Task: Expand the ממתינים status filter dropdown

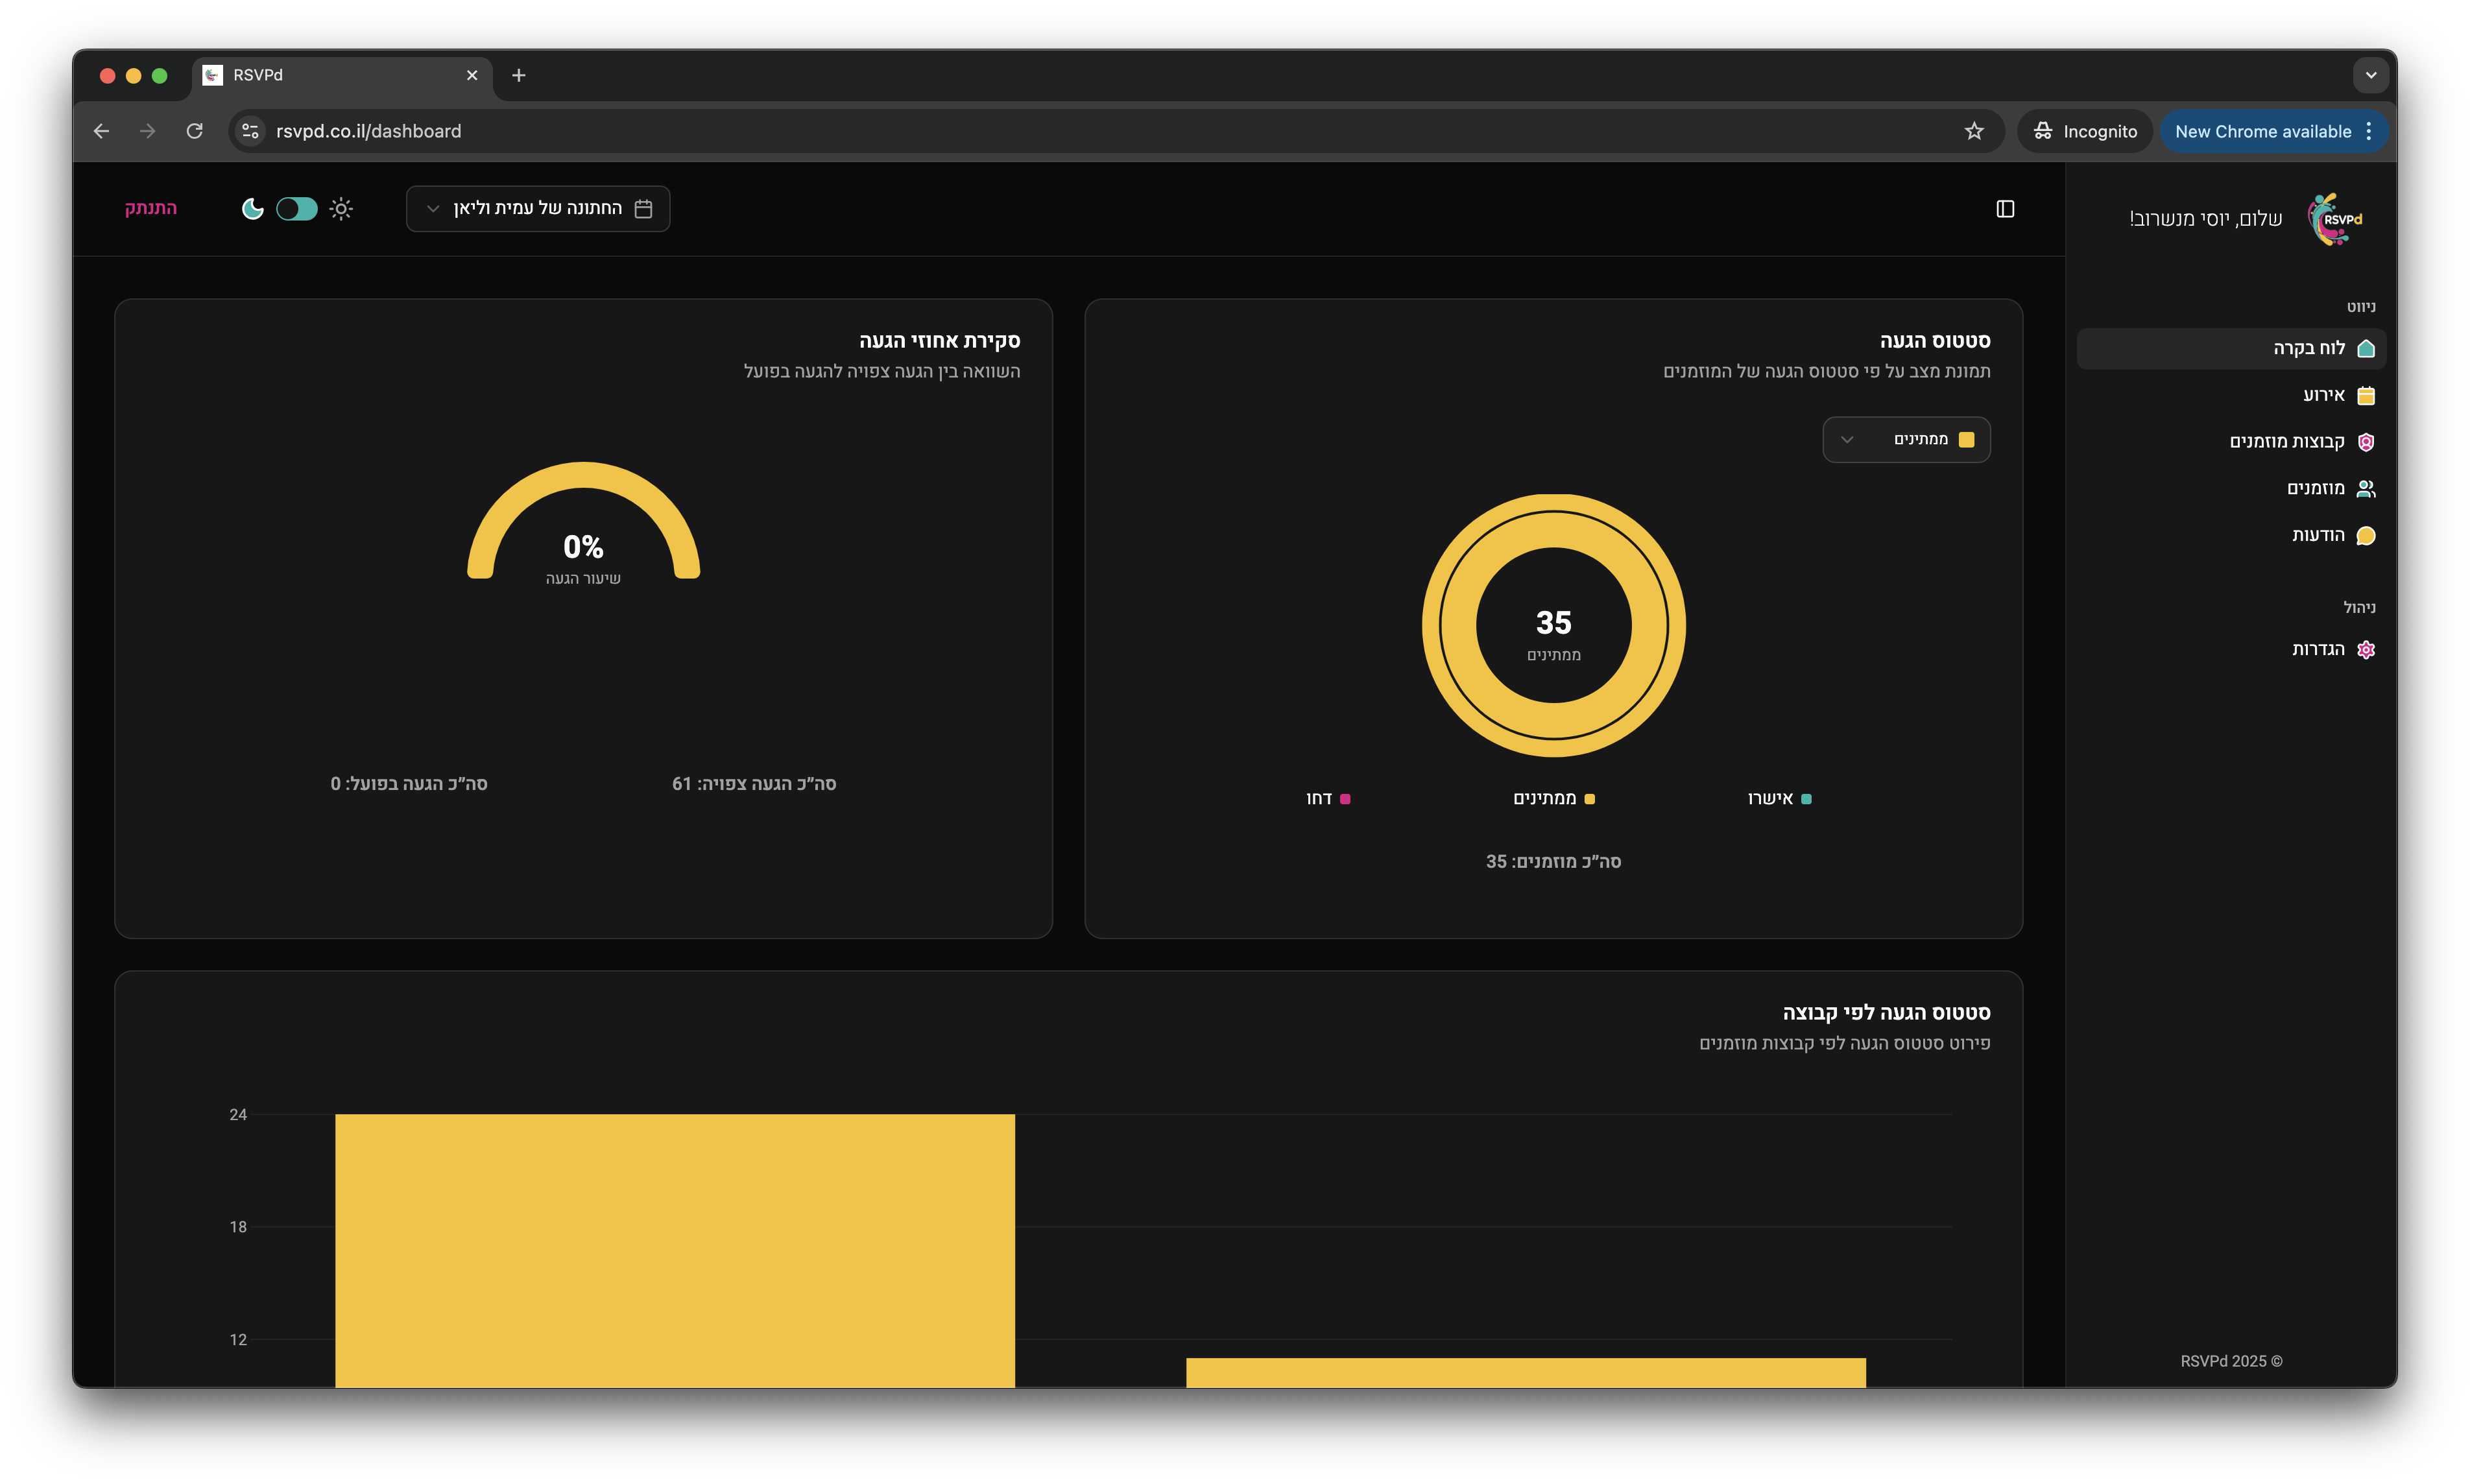Action: 1906,440
